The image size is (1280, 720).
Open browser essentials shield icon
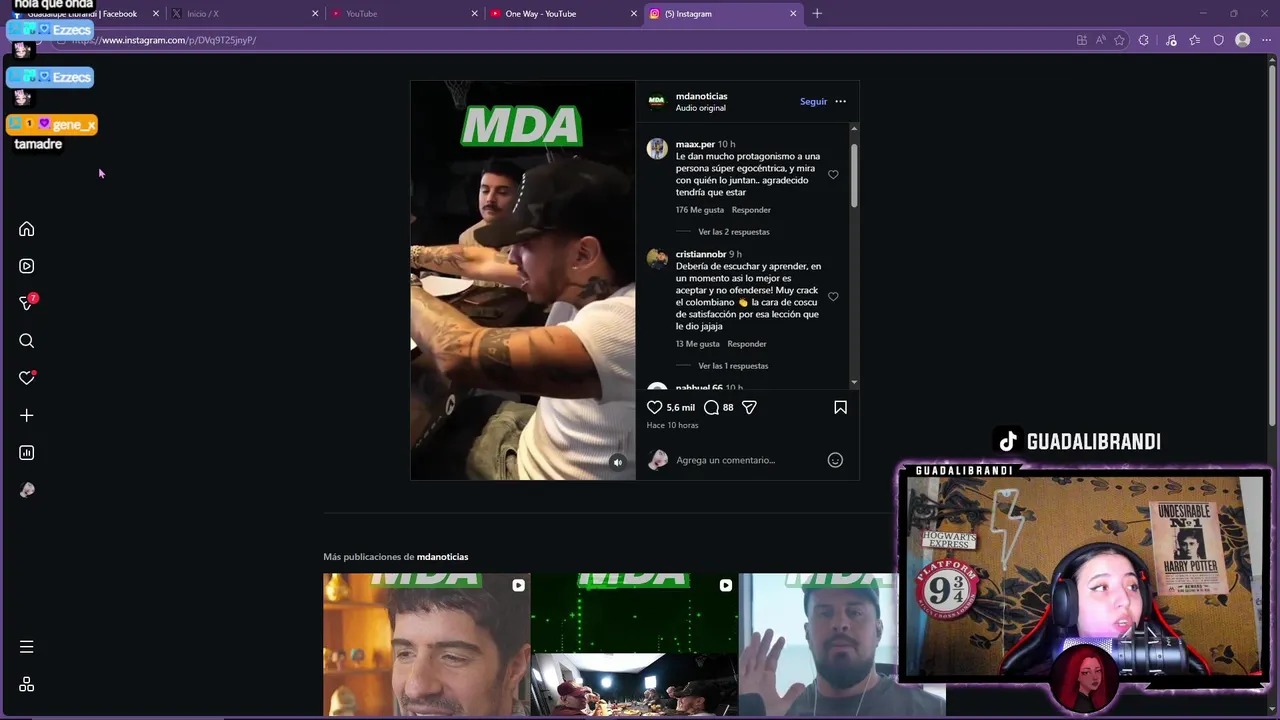point(1218,40)
